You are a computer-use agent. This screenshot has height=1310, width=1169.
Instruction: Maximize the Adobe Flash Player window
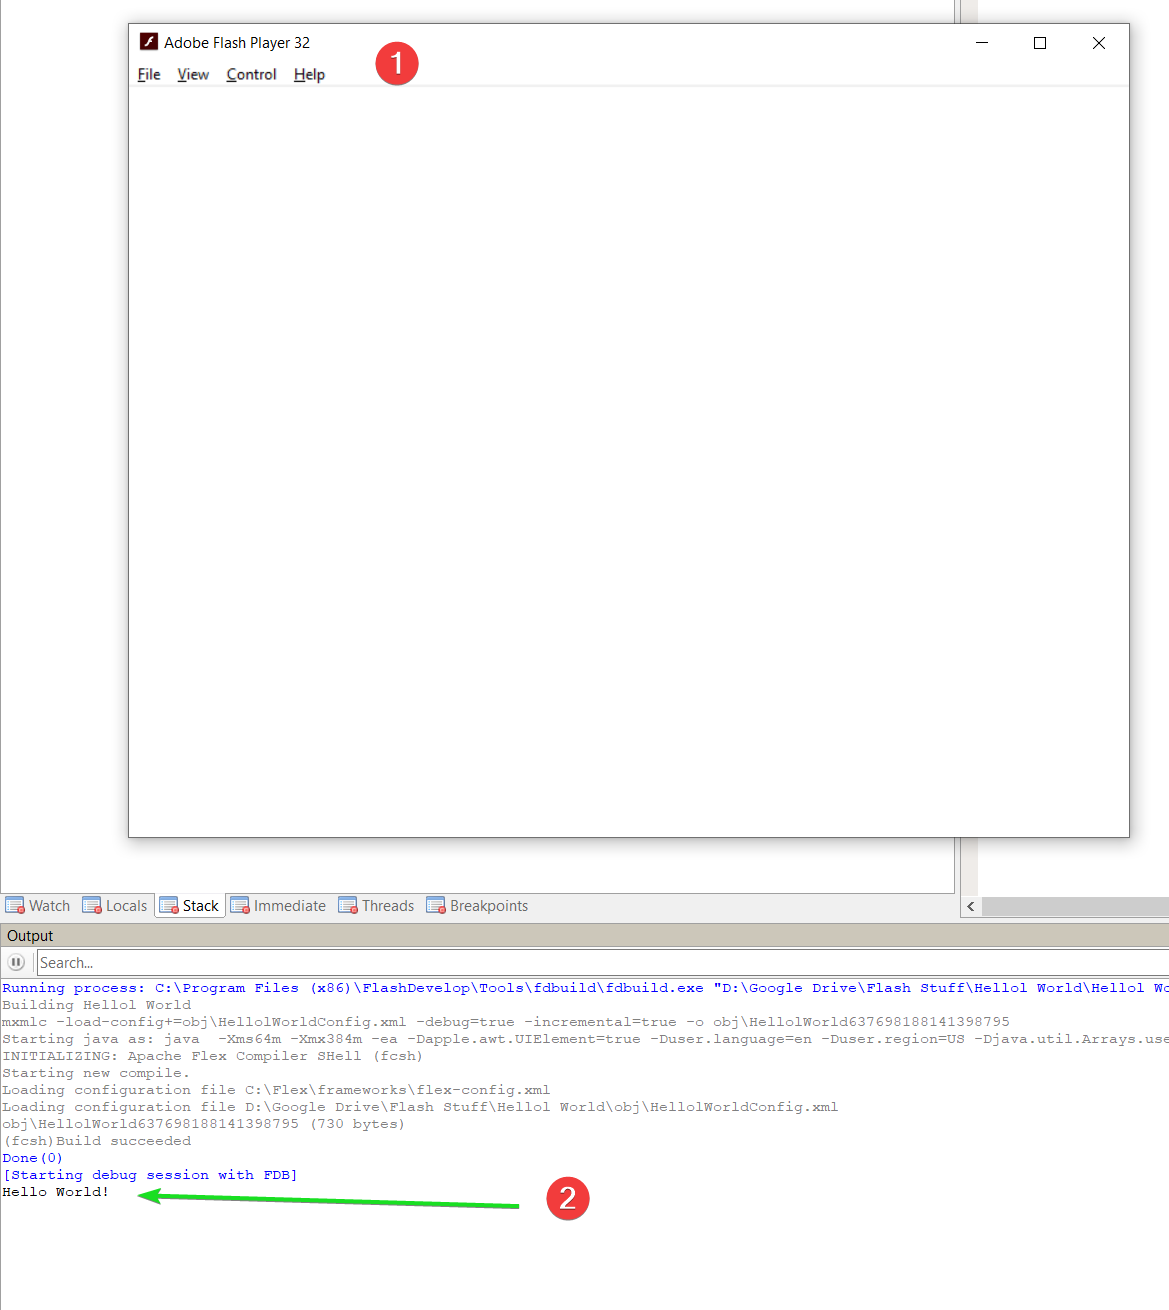click(1040, 43)
